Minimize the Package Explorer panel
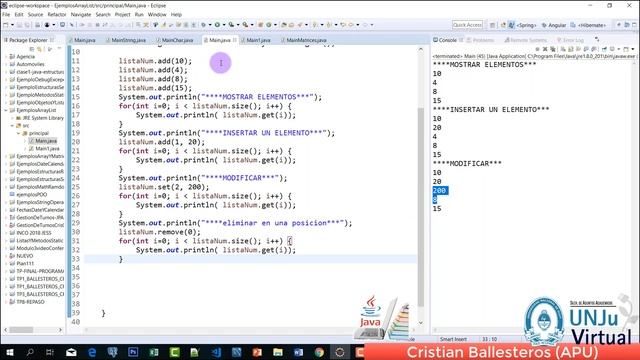Image resolution: width=640 pixels, height=360 pixels. pyautogui.click(x=59, y=49)
